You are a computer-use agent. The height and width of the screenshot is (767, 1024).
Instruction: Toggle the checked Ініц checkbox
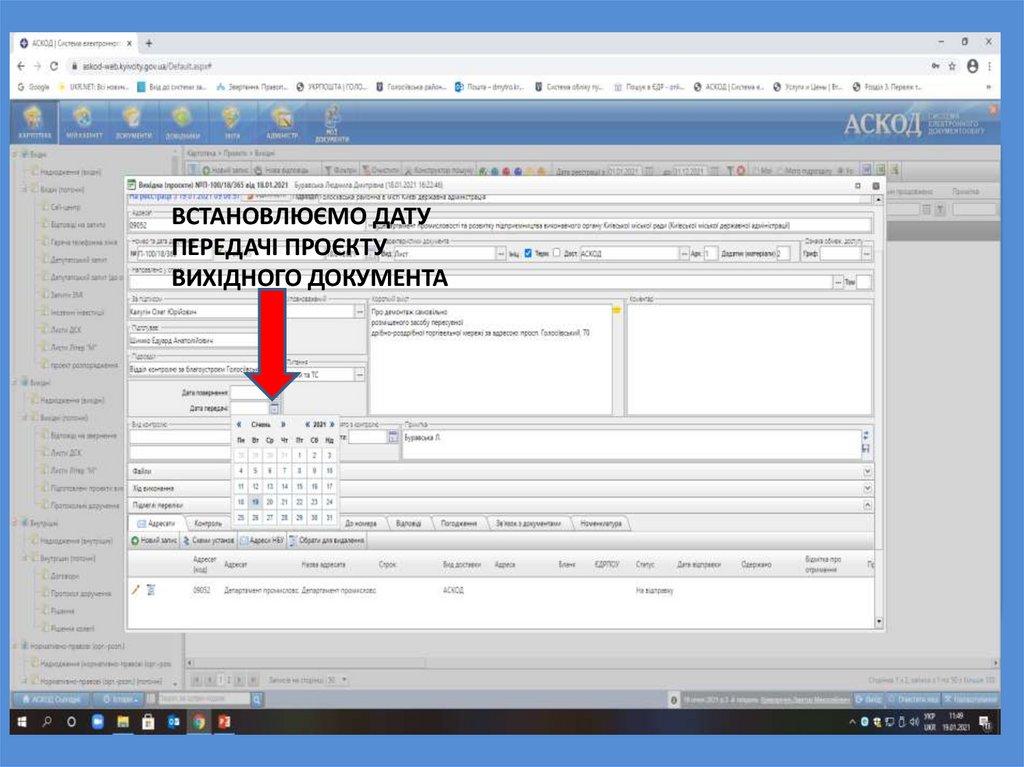coord(528,253)
